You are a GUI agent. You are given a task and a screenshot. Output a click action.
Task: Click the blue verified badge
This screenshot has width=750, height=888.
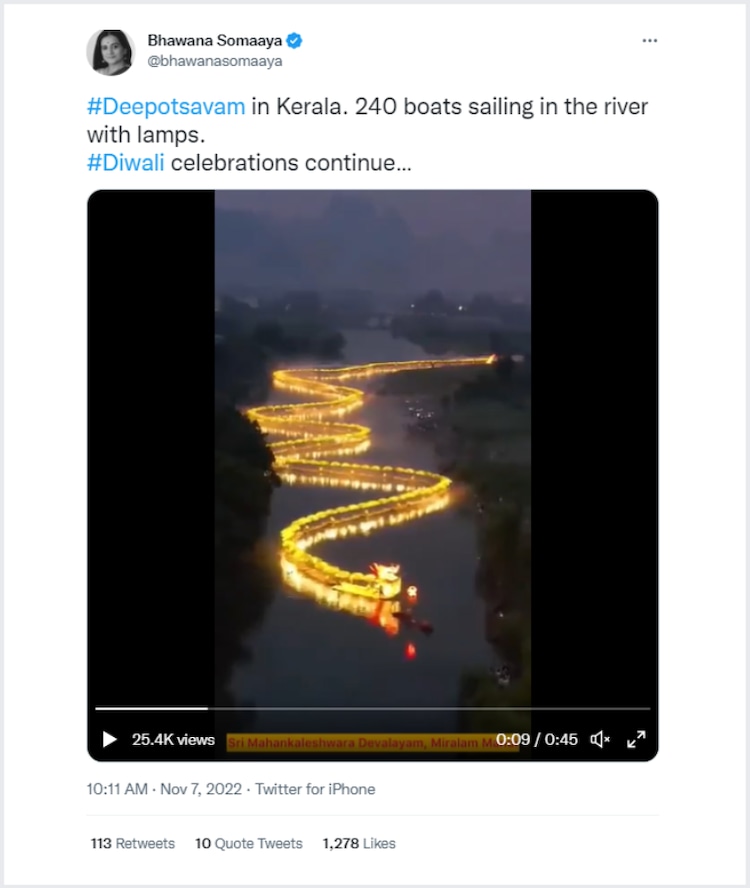click(295, 41)
